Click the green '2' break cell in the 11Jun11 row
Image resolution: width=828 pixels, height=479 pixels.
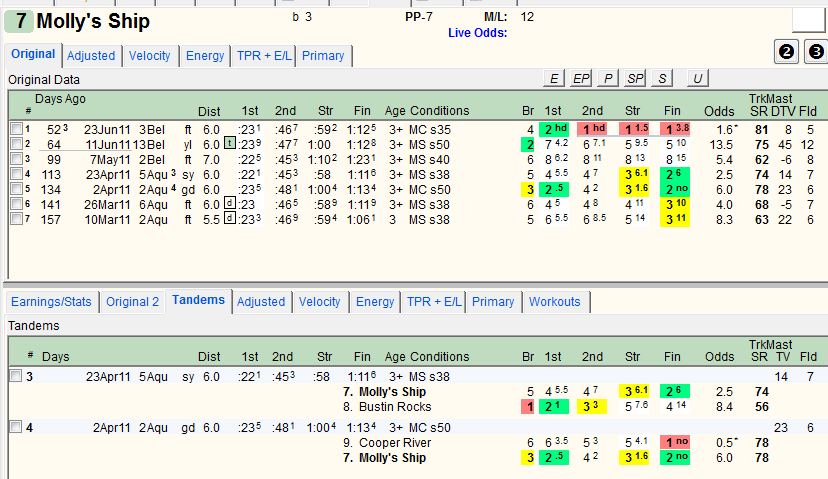(528, 145)
